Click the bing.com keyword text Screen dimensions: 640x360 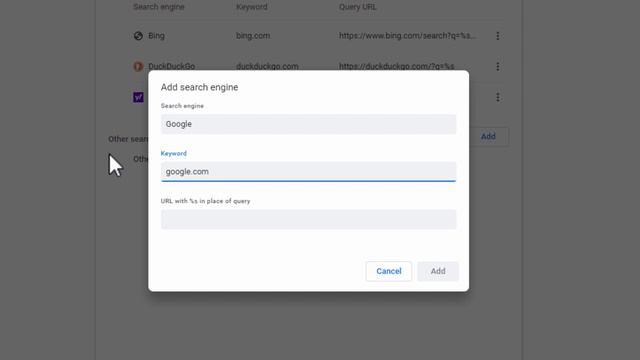coord(253,36)
